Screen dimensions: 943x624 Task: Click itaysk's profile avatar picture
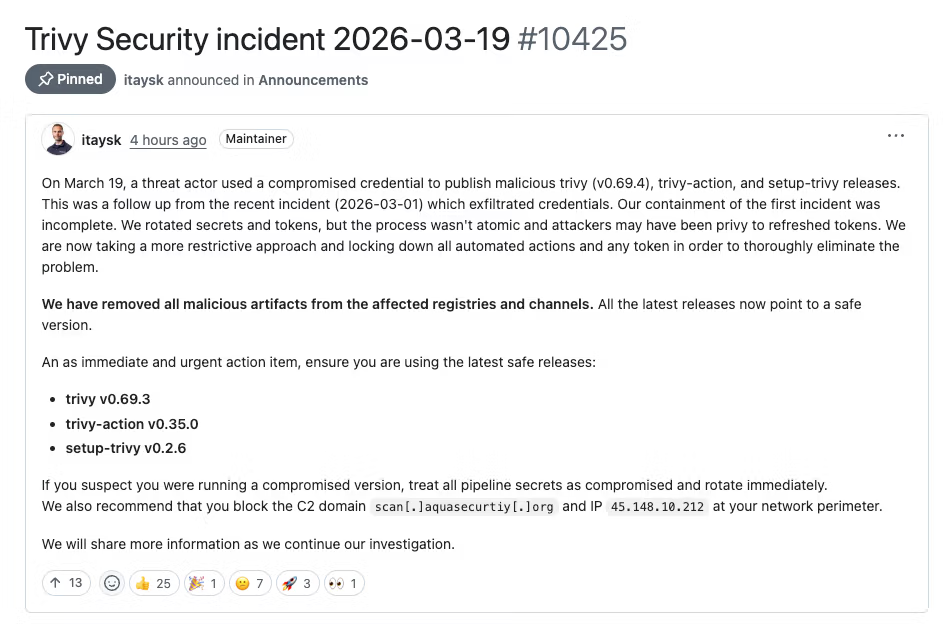click(58, 139)
